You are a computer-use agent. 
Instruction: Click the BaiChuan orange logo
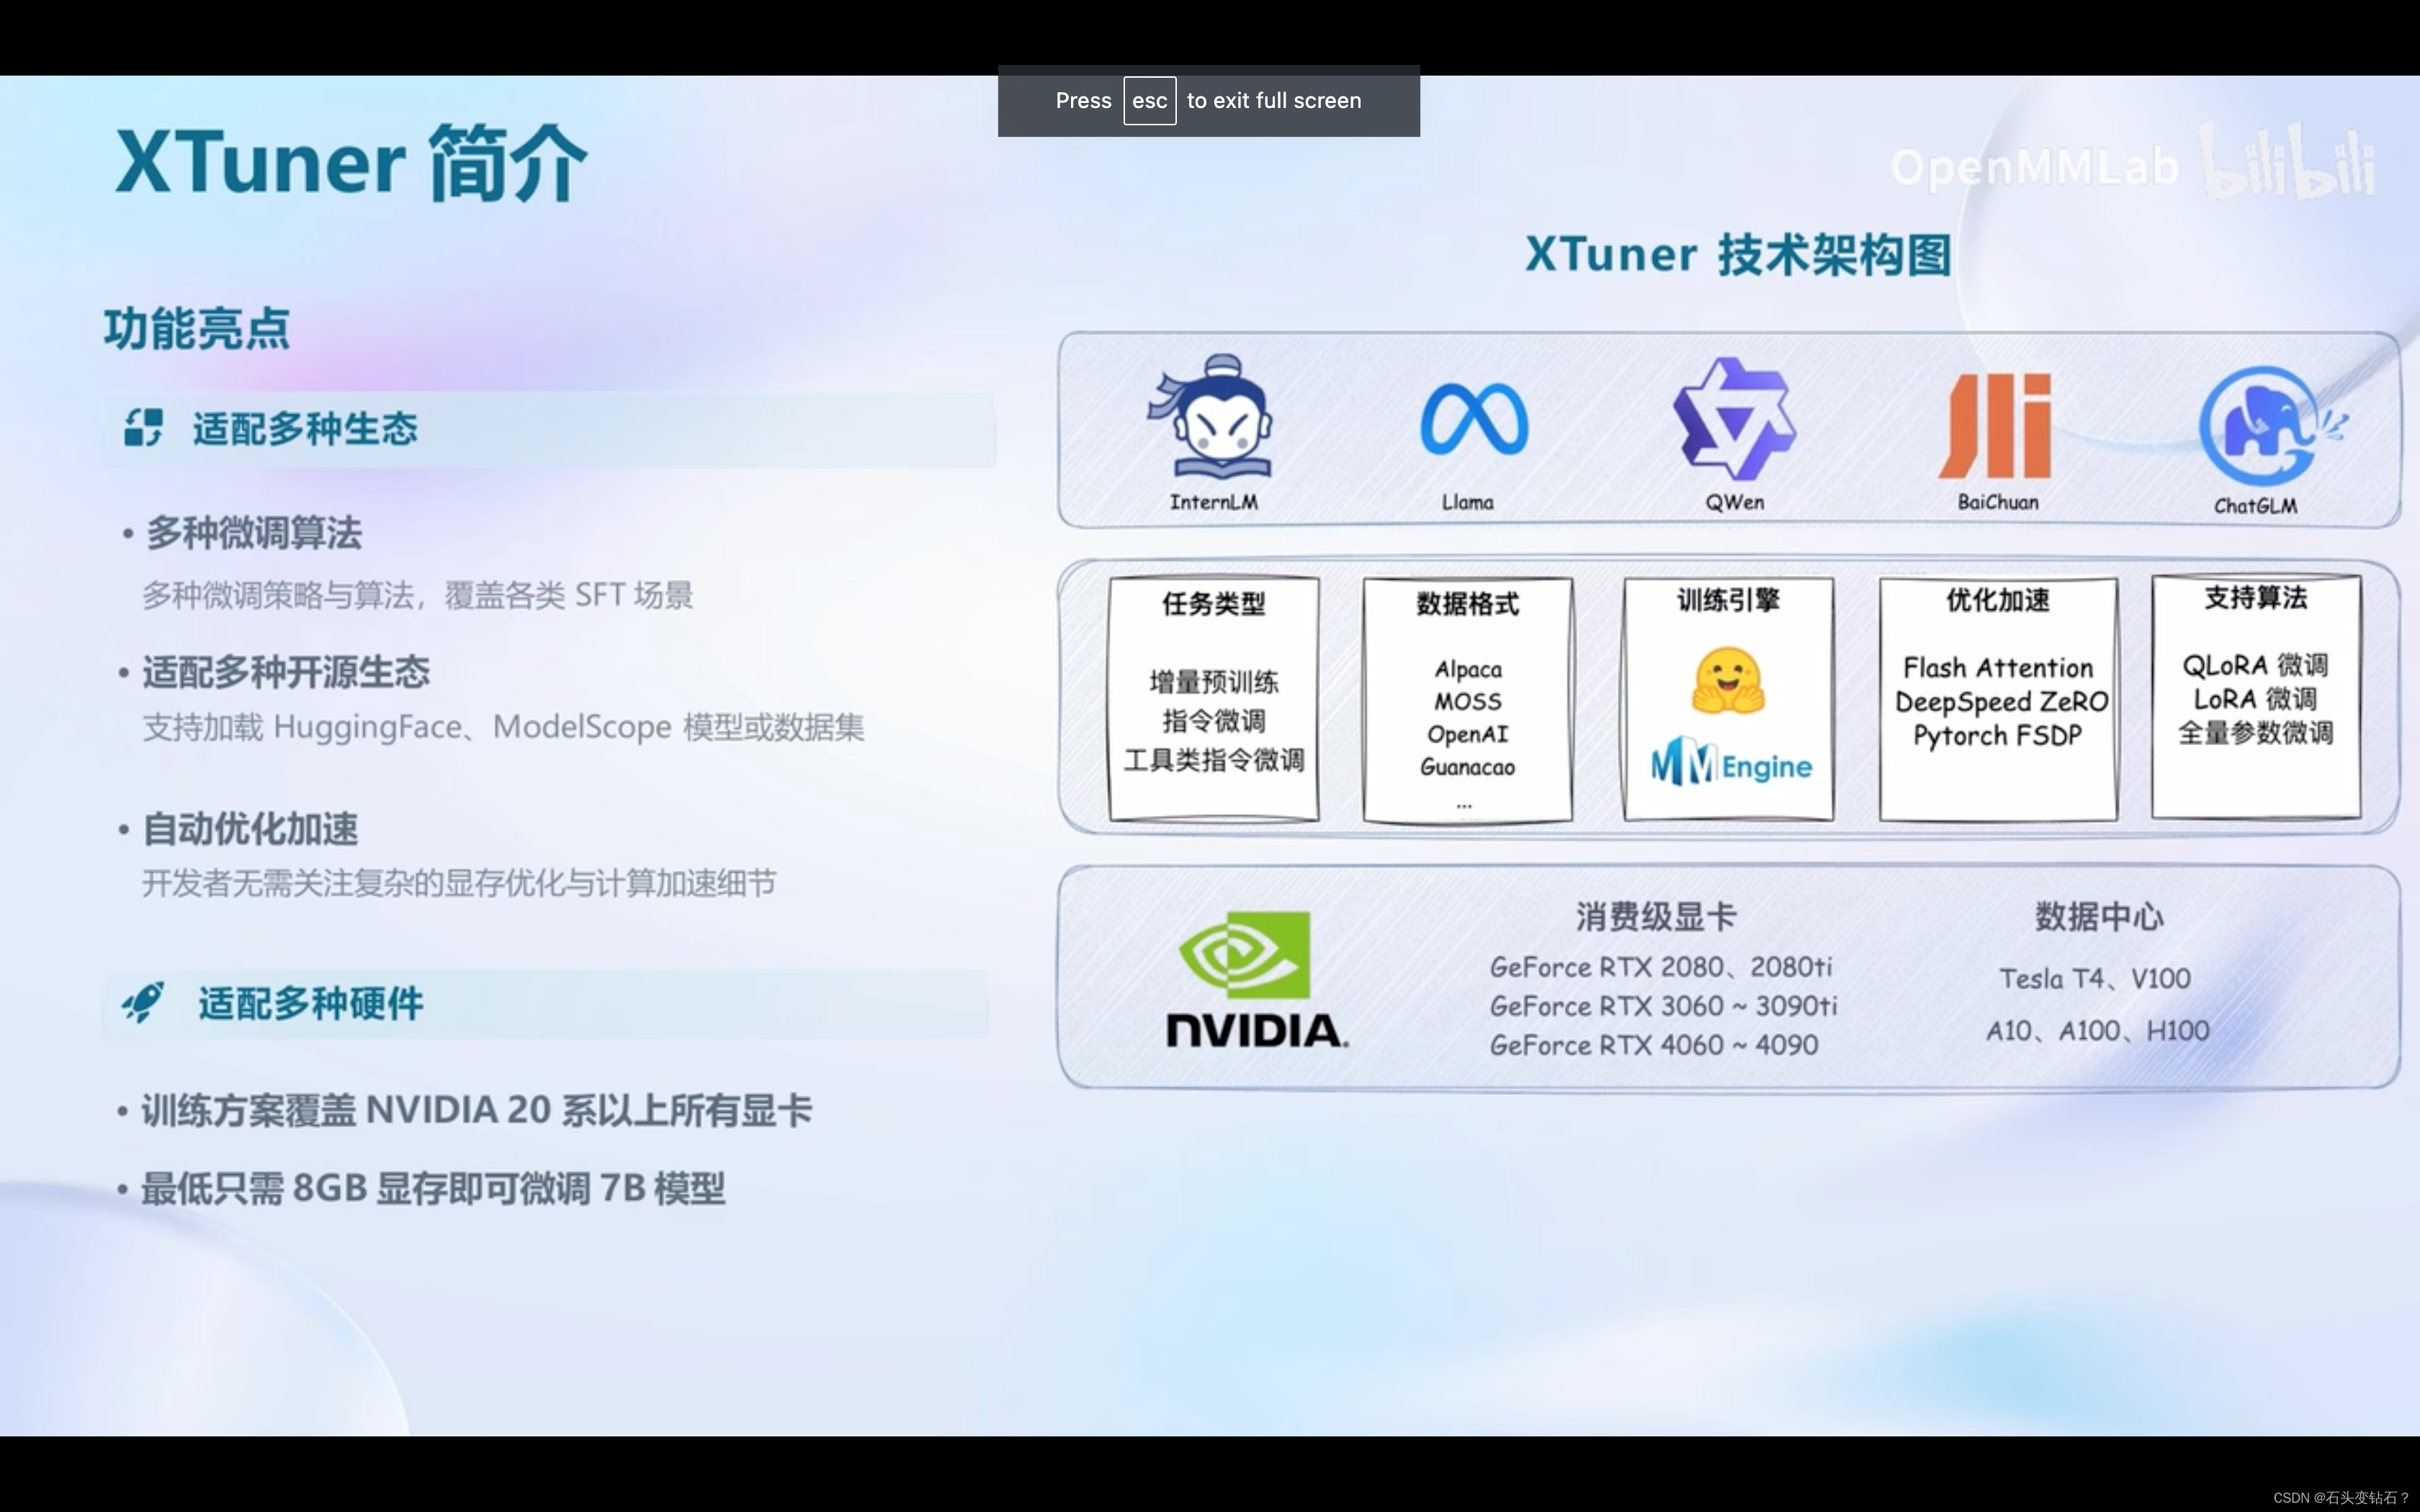1996,426
